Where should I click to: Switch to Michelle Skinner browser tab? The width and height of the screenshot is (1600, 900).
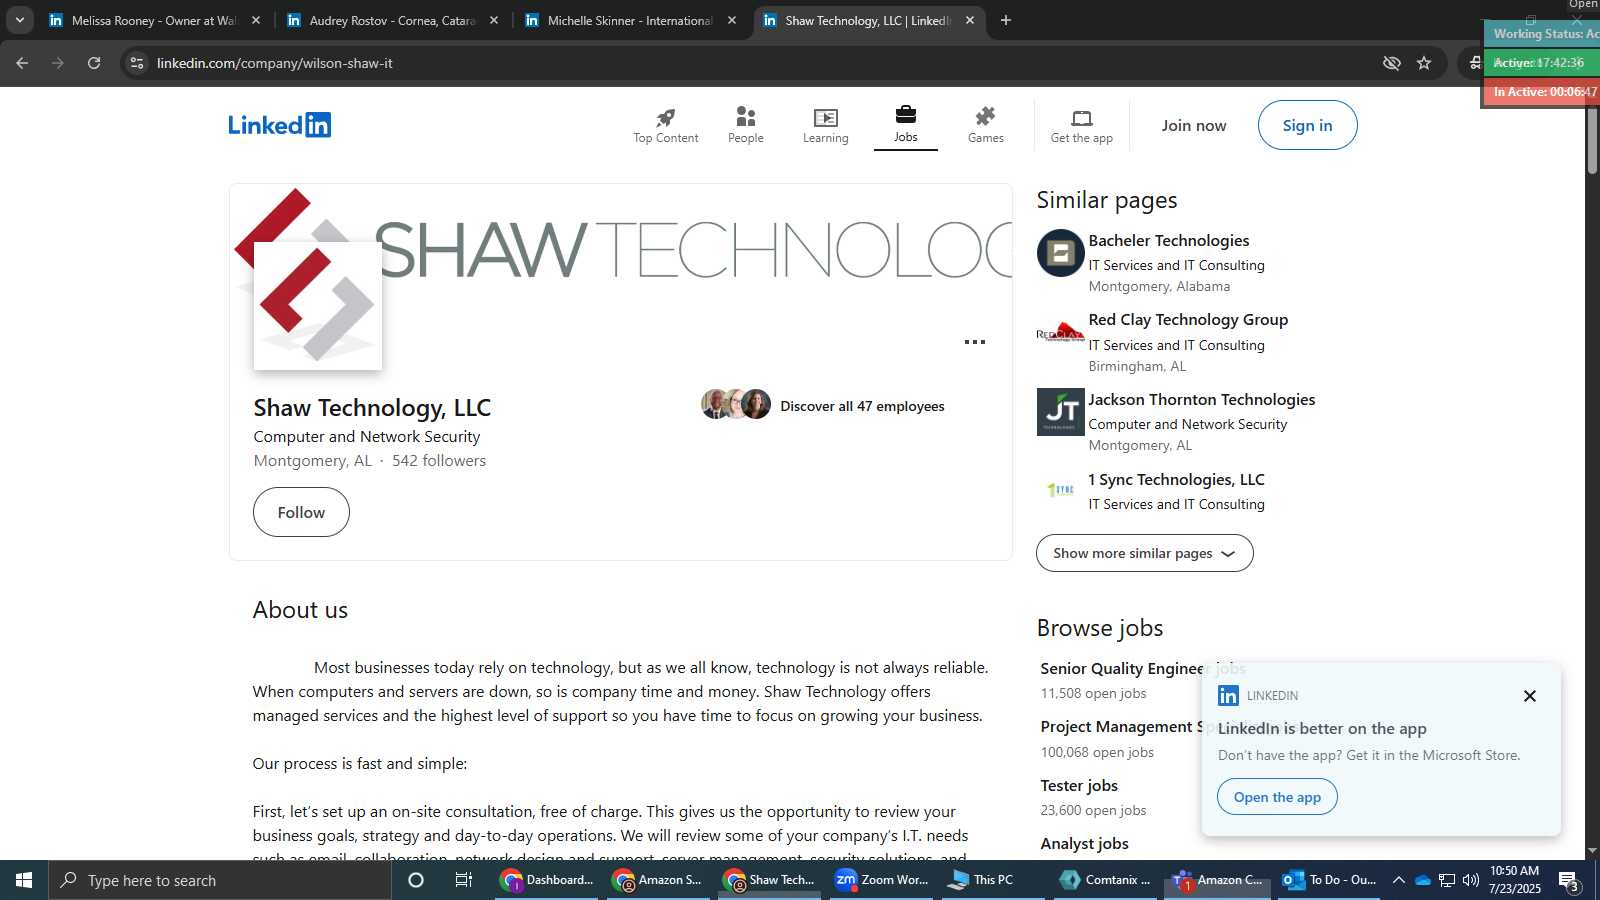click(x=630, y=20)
